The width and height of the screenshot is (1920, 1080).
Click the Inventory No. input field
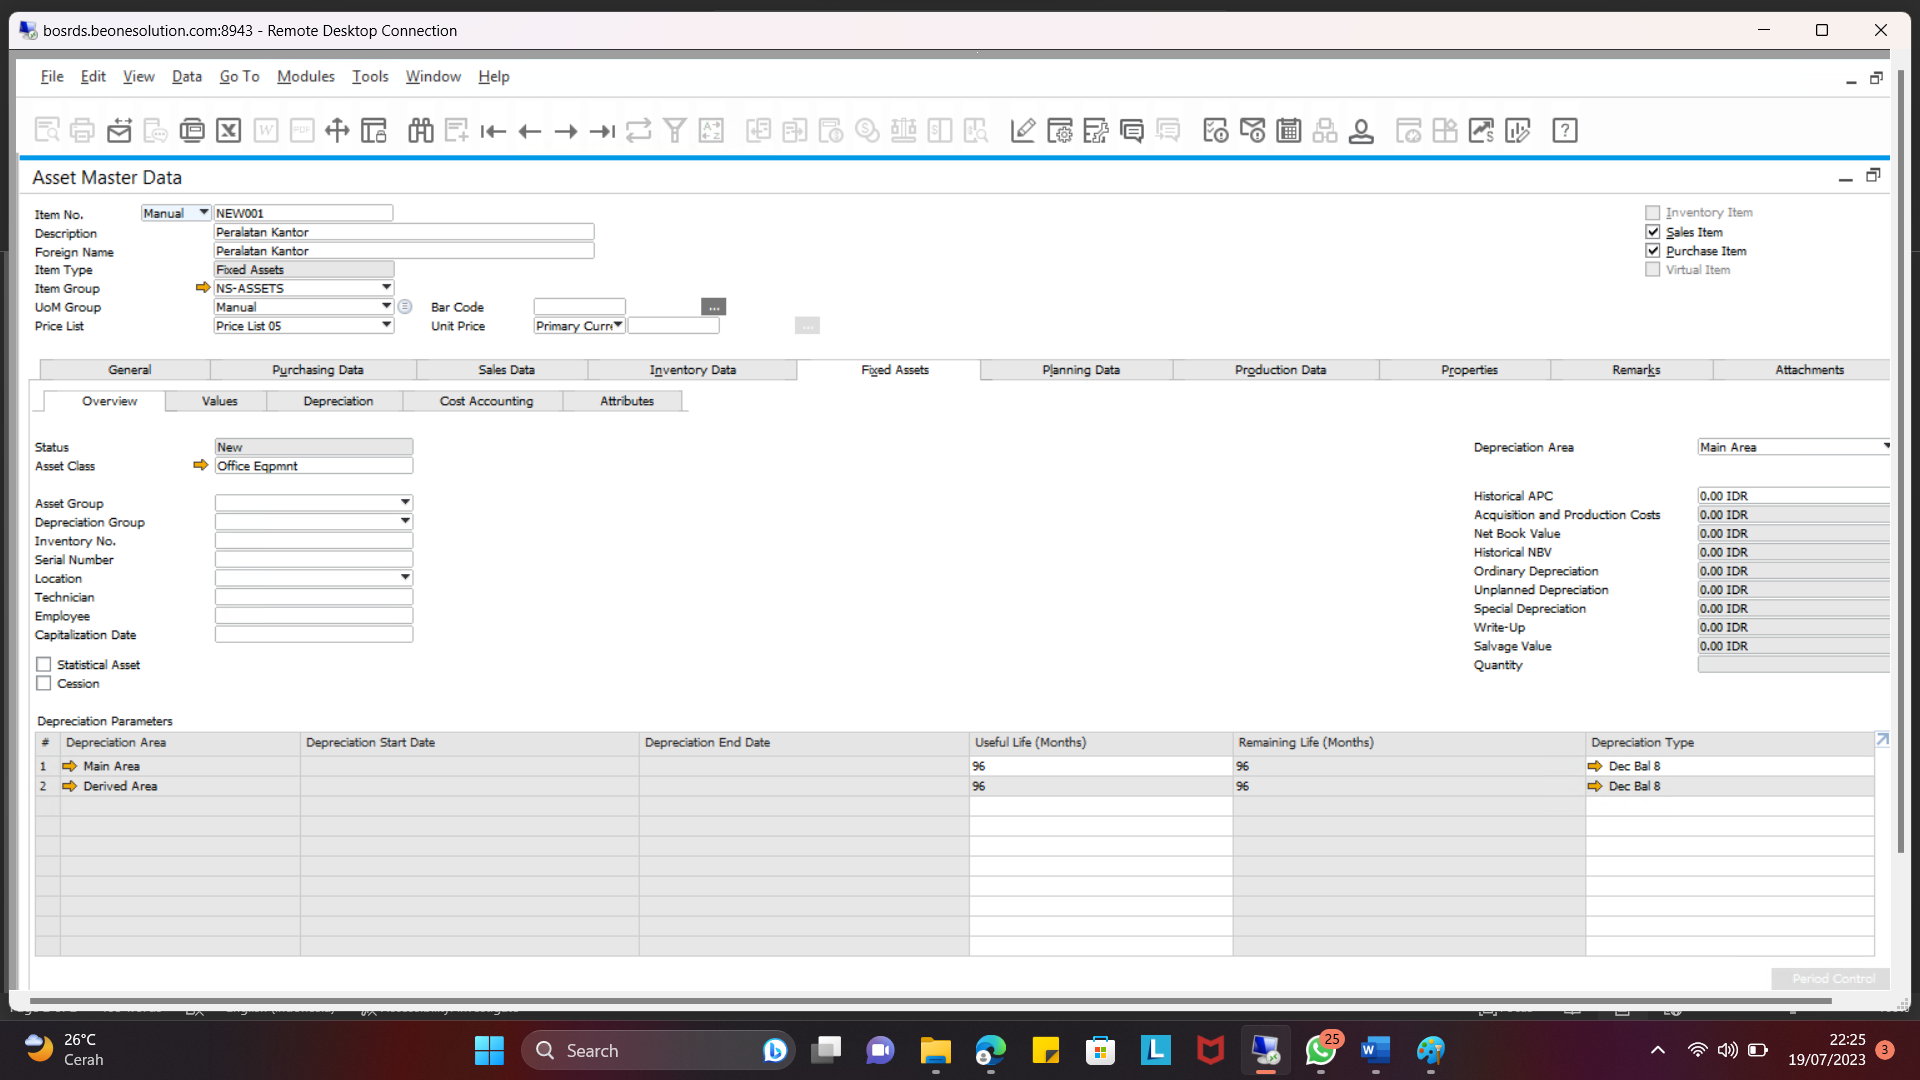coord(313,541)
